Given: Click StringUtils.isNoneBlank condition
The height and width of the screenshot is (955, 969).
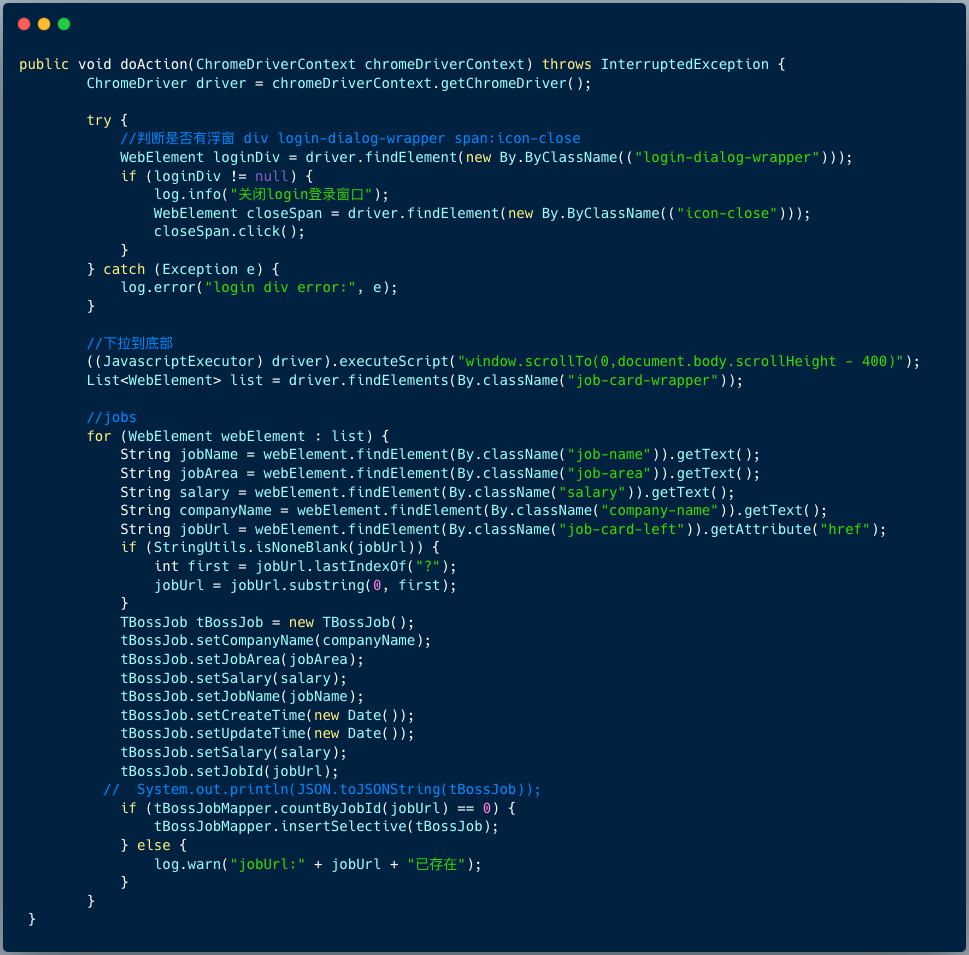Looking at the screenshot, I should coord(289,548).
